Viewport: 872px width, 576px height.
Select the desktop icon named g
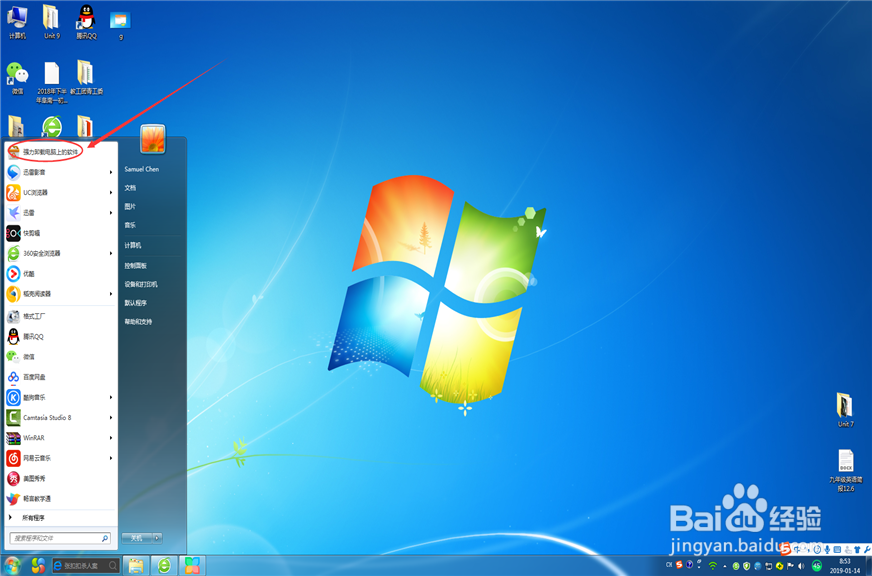click(120, 25)
